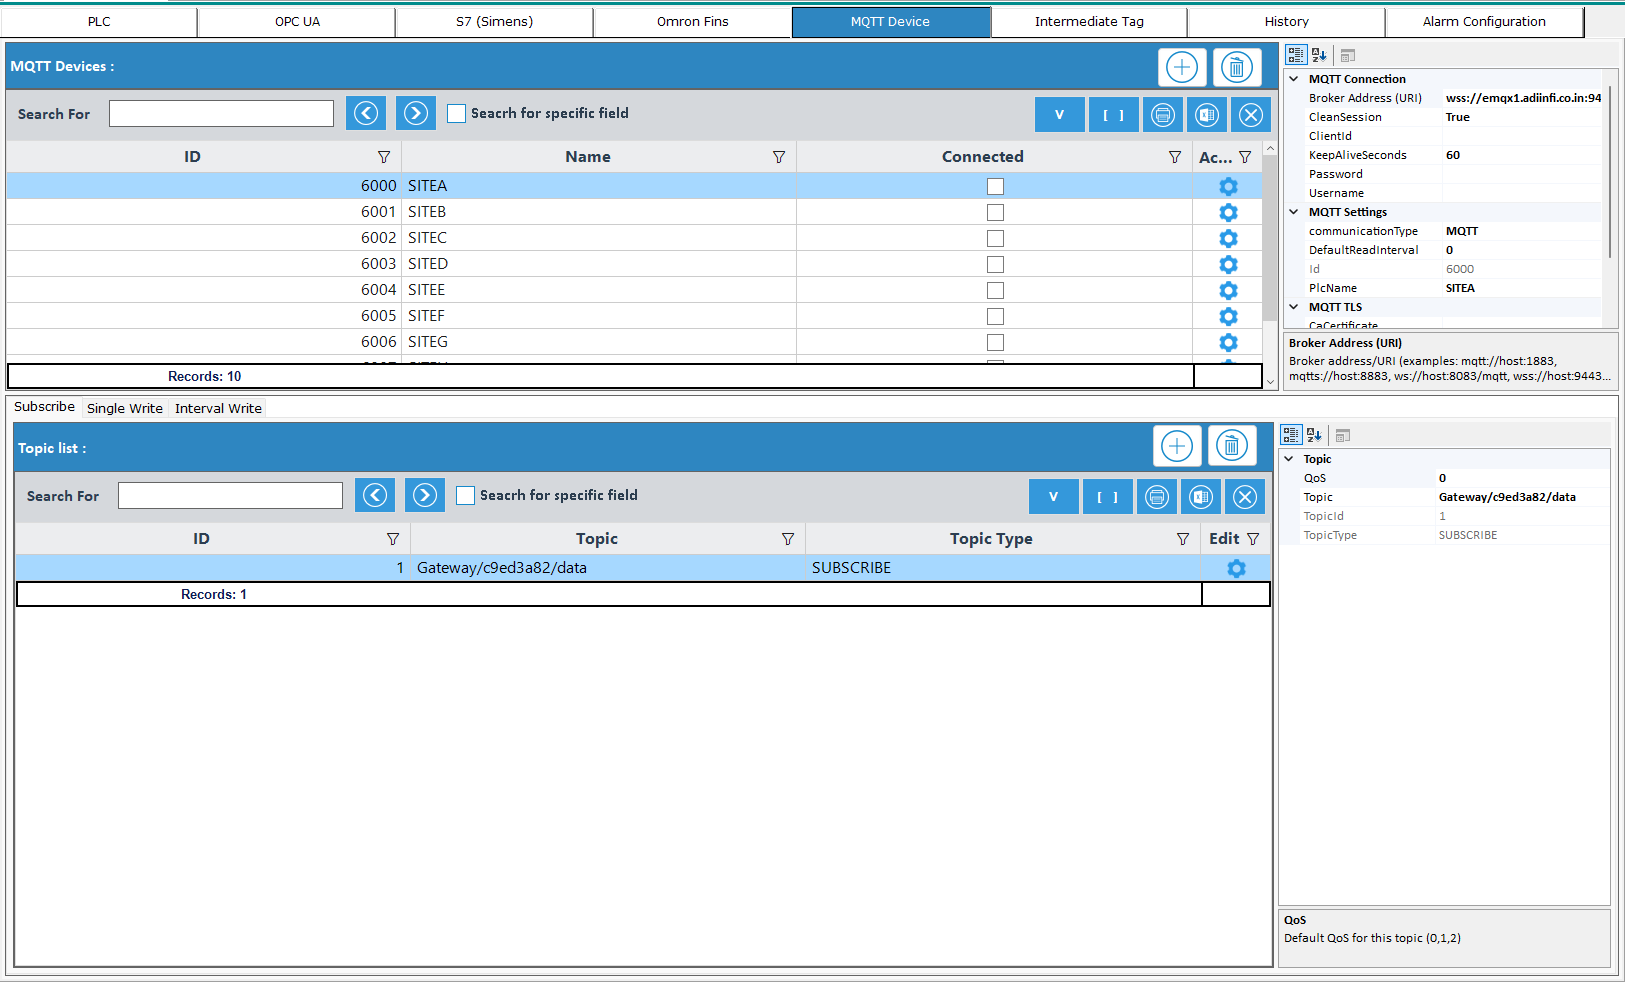This screenshot has height=982, width=1625.
Task: Check 'Search for specific field' in Topic list
Action: coord(466,496)
